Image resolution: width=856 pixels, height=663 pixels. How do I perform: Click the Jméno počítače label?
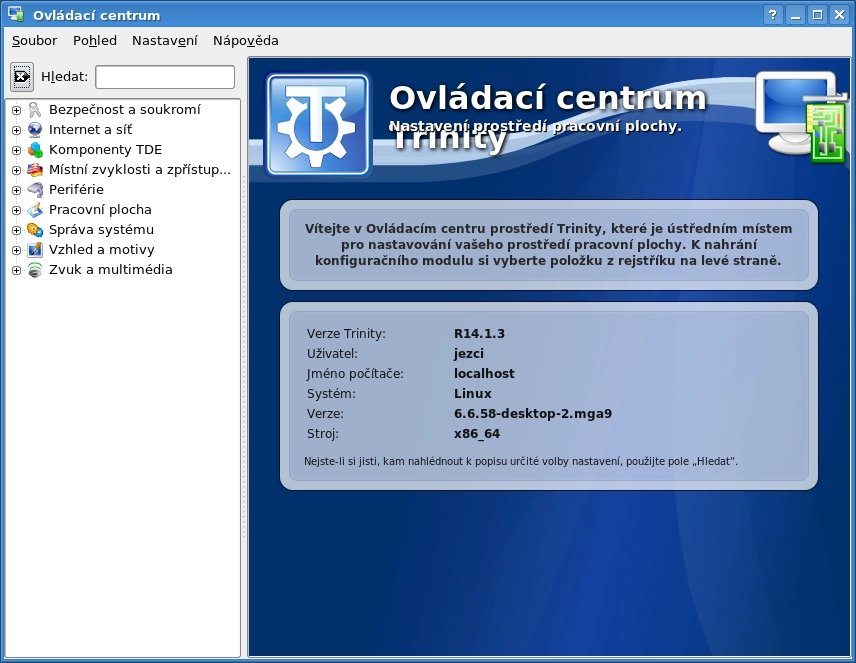tap(355, 374)
